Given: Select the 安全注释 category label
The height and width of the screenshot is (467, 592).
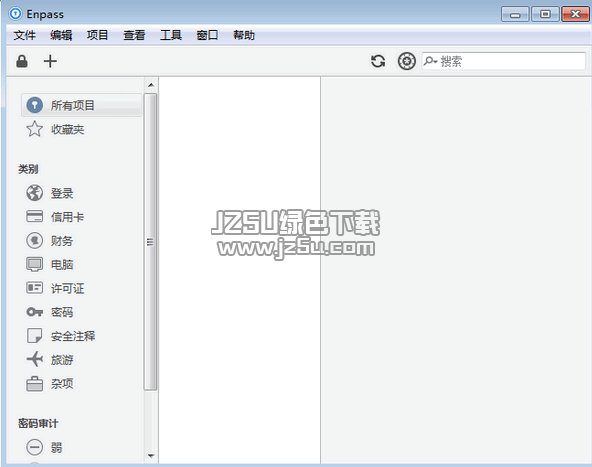Looking at the screenshot, I should tap(73, 336).
